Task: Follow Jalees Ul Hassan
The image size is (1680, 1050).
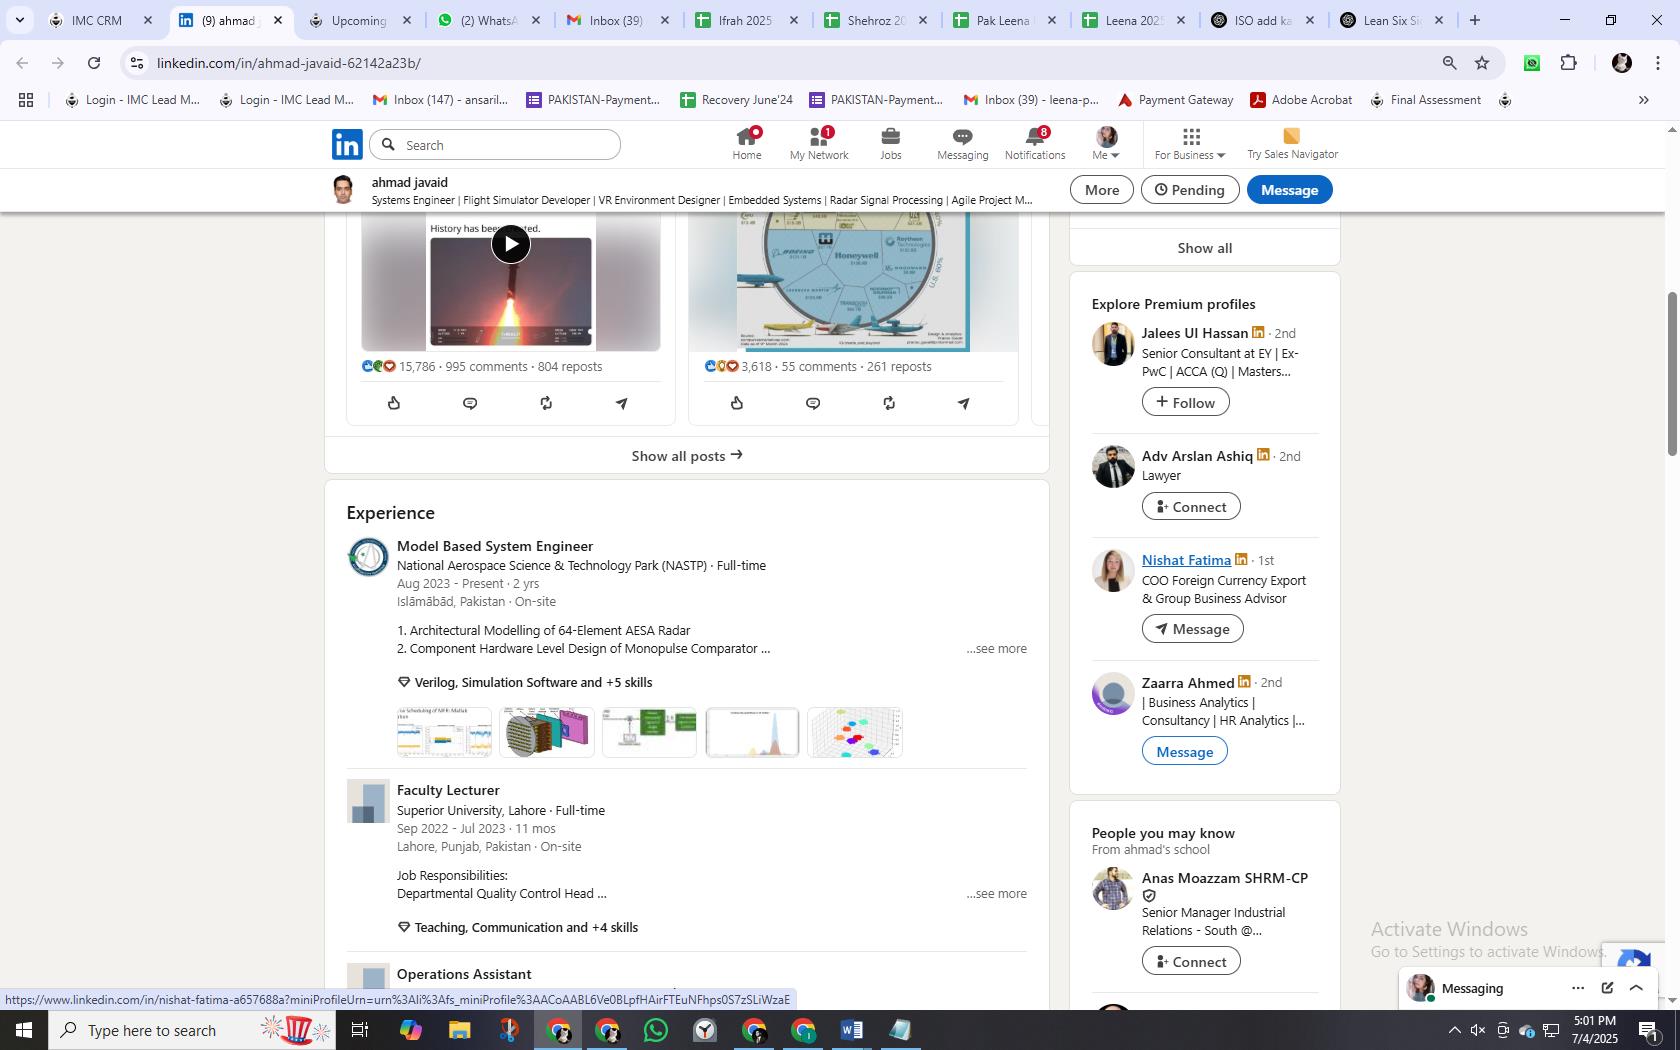Action: tap(1185, 402)
